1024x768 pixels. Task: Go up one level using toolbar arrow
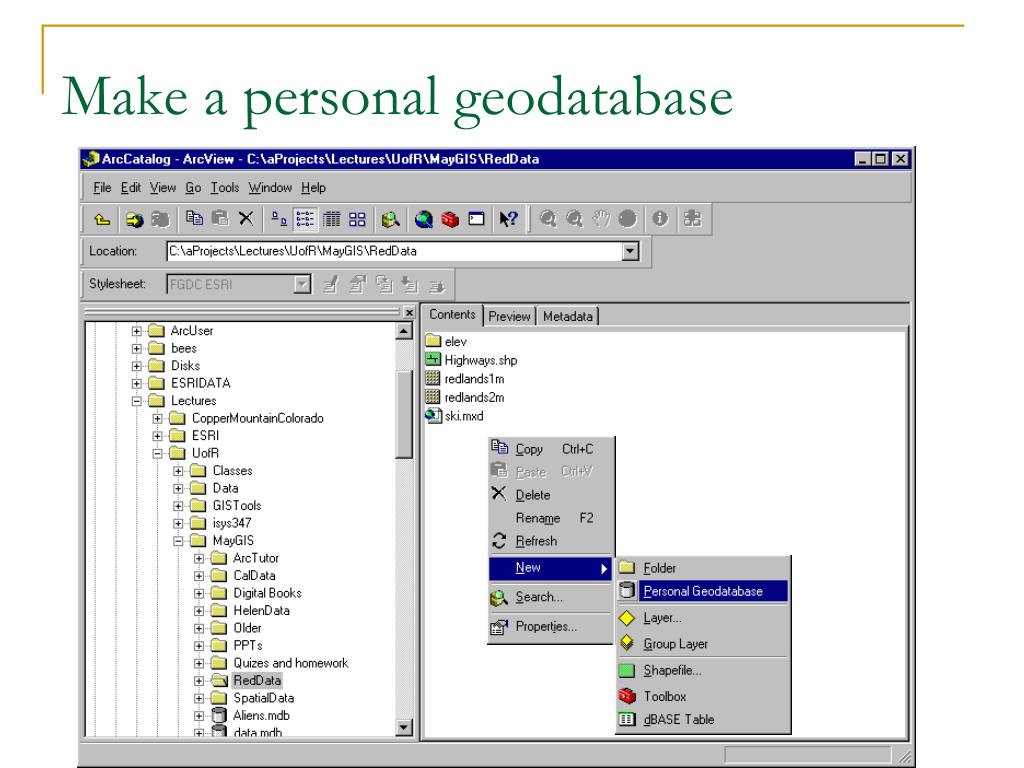tap(102, 219)
